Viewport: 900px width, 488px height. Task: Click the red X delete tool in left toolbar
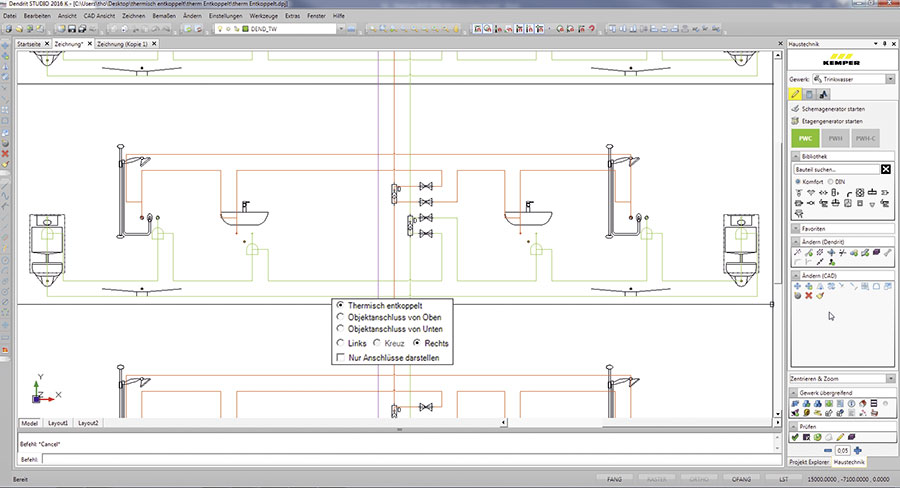pyautogui.click(x=5, y=154)
